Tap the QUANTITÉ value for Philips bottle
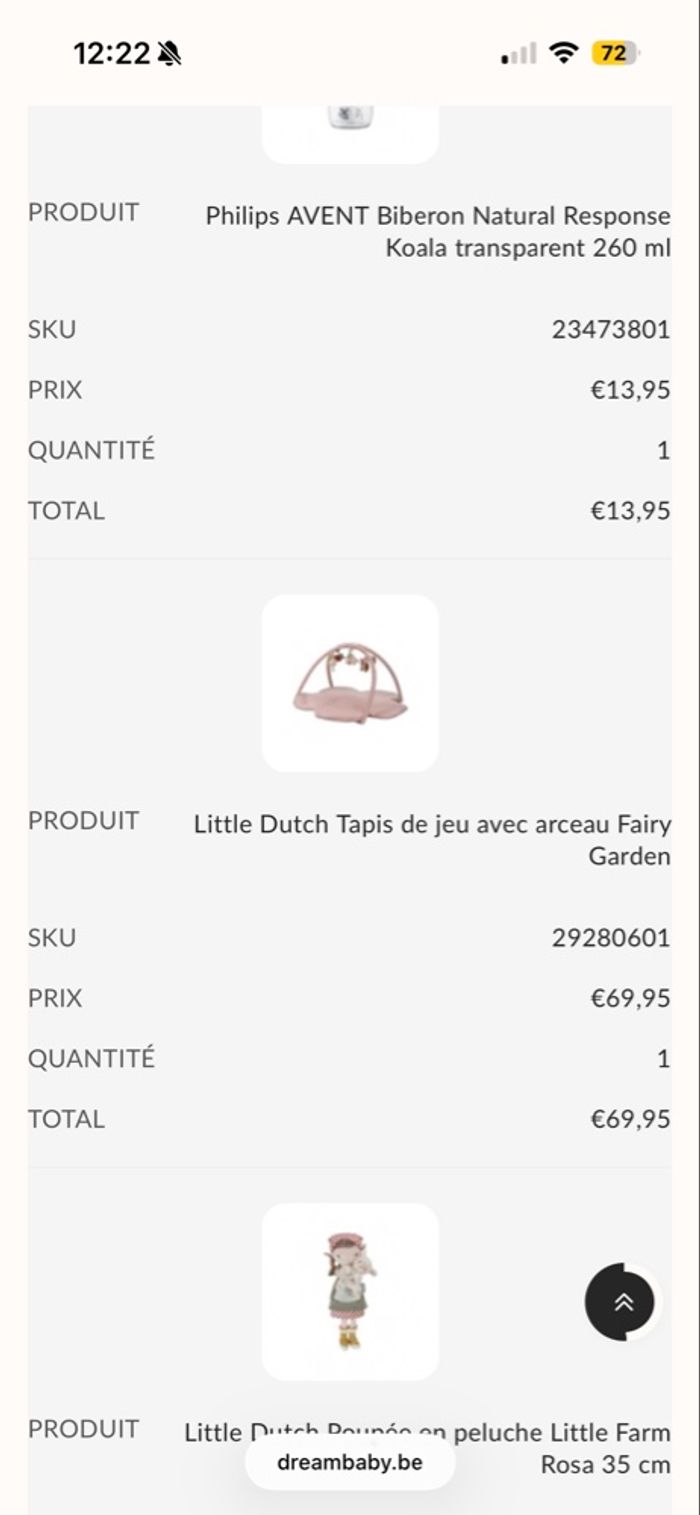The width and height of the screenshot is (700, 1515). (662, 450)
